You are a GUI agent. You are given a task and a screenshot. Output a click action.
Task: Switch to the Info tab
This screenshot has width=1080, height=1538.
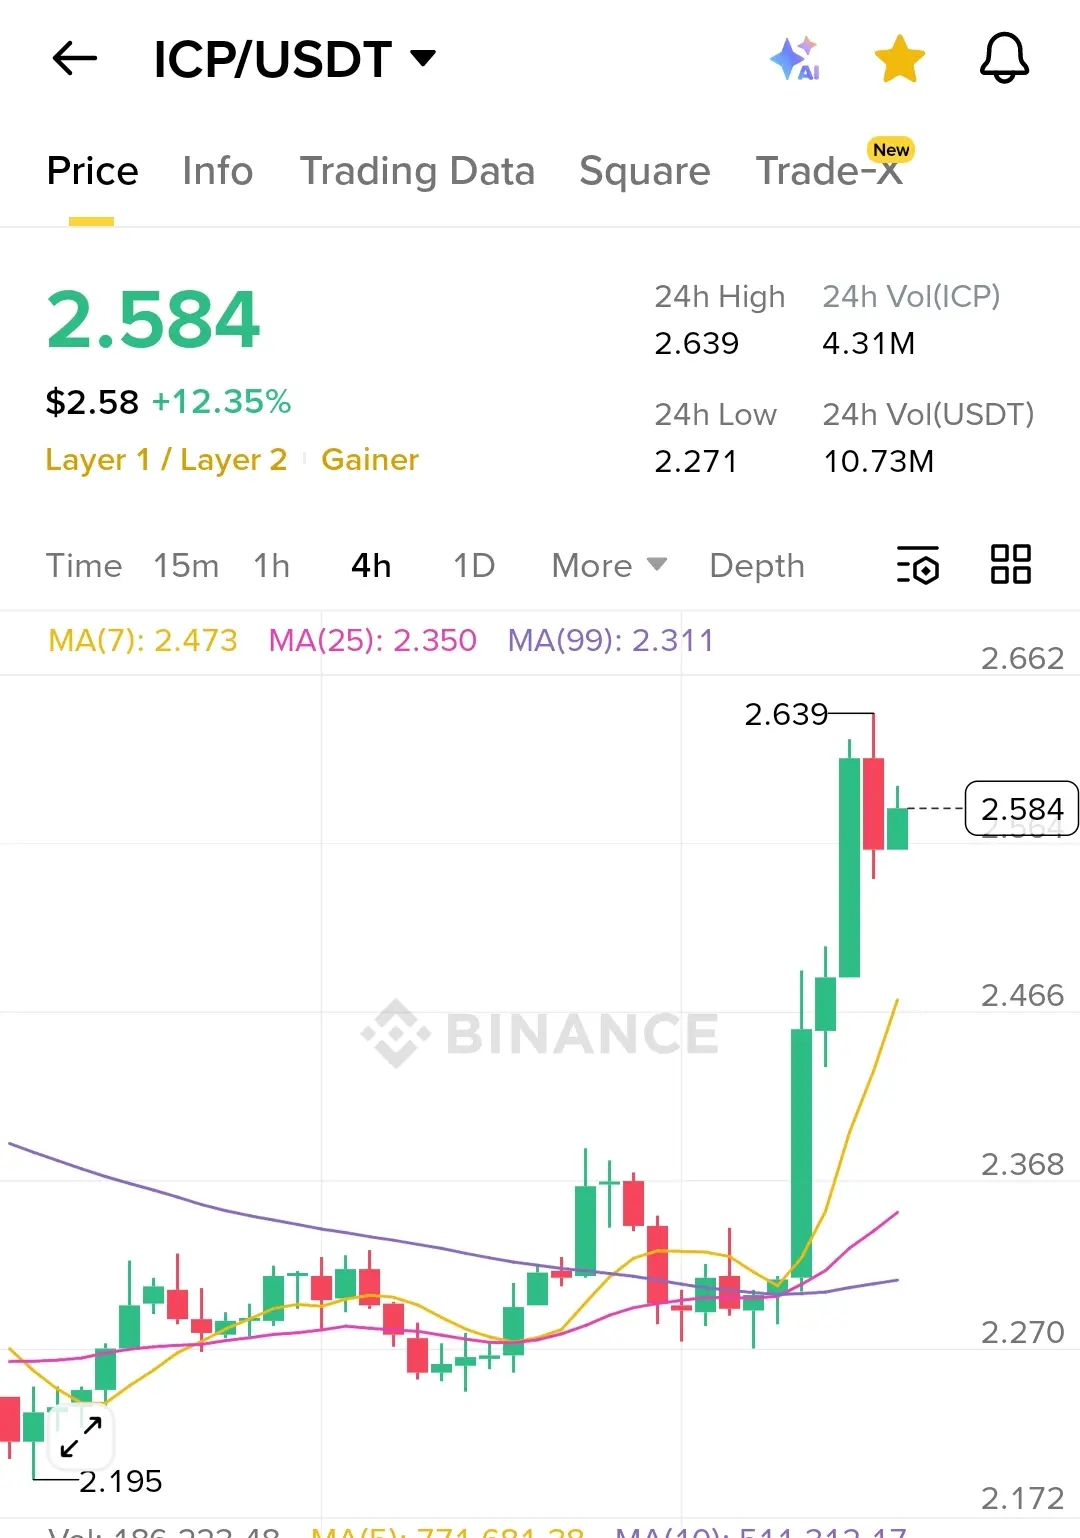coord(217,171)
